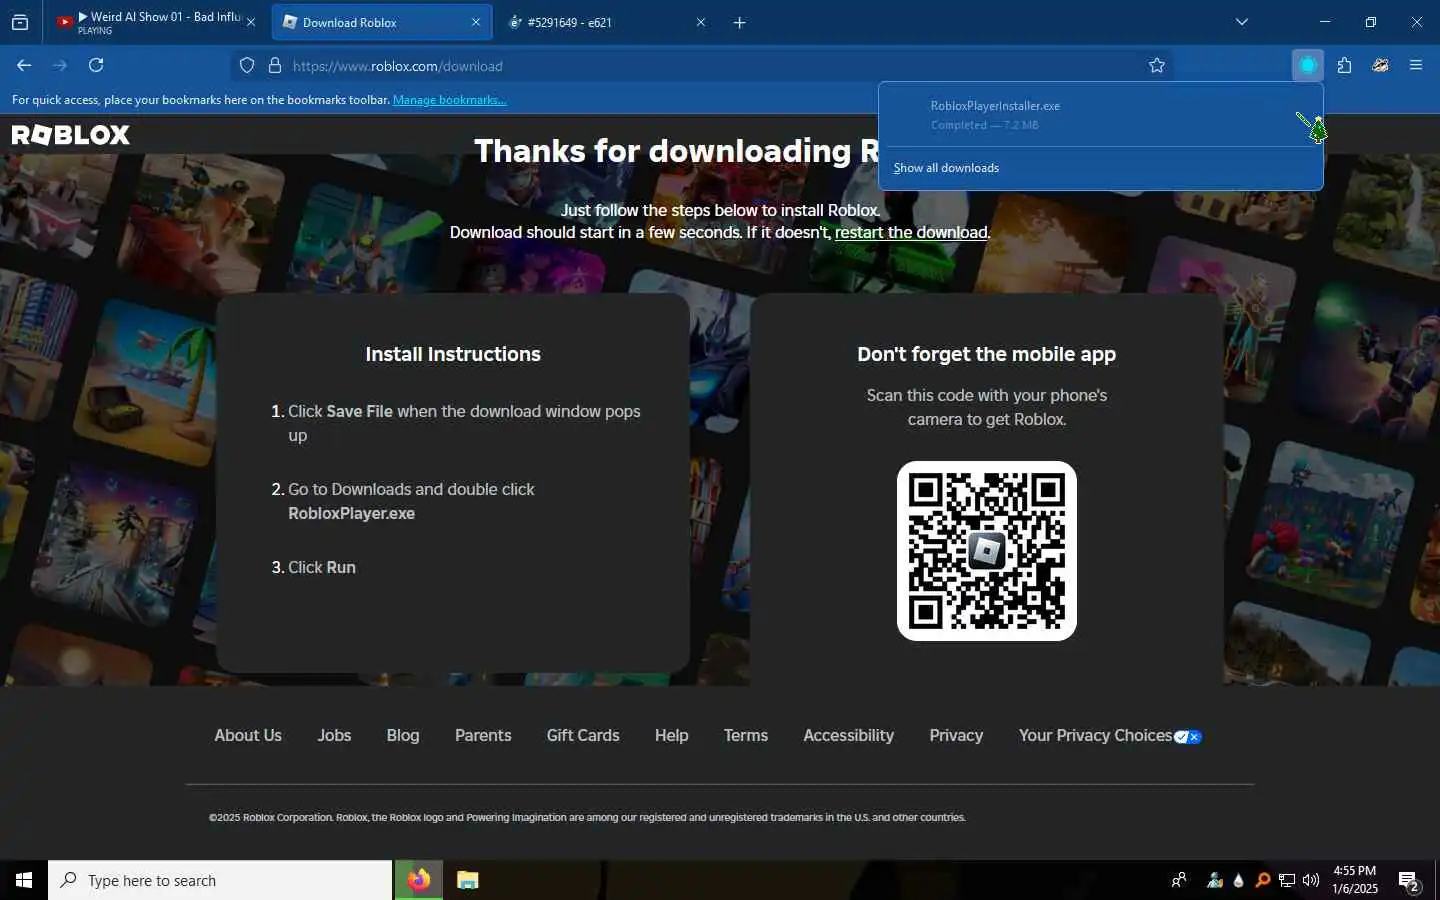Open the Firefox hamburger menu

pos(1416,66)
